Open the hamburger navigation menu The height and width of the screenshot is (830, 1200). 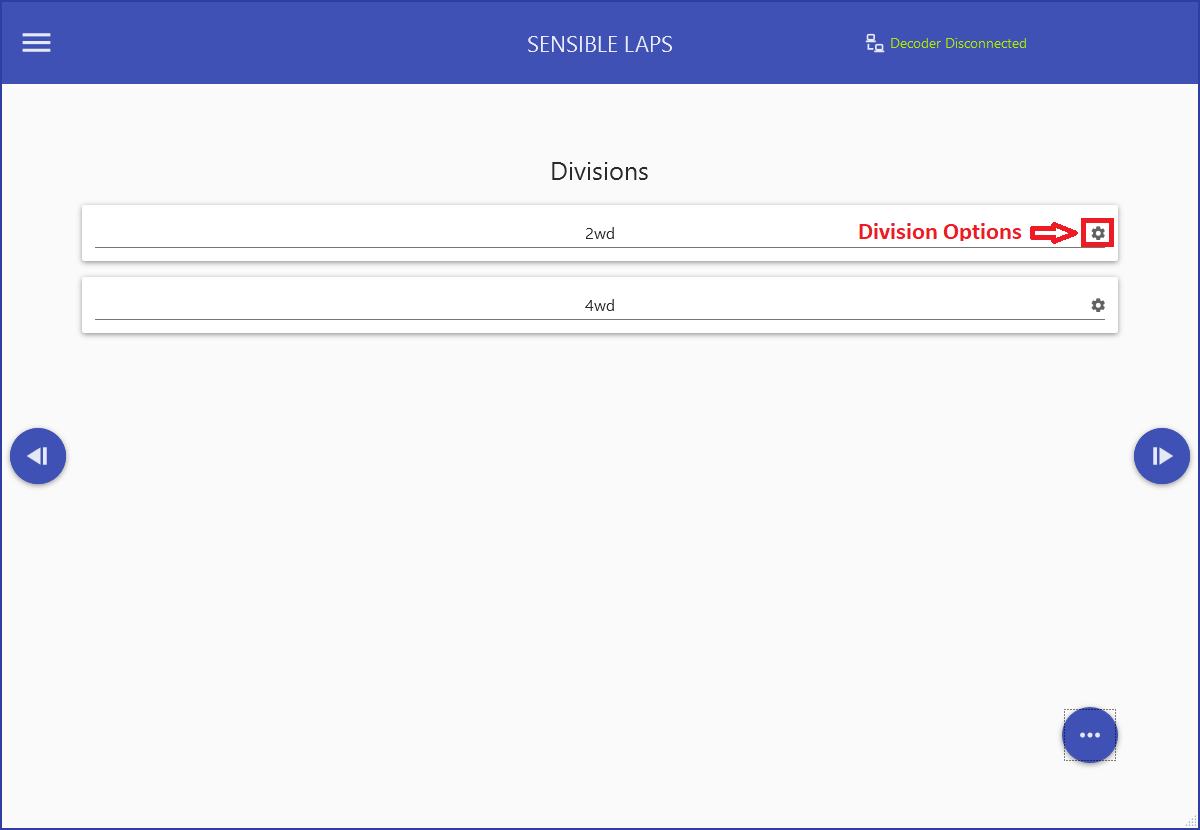click(37, 43)
